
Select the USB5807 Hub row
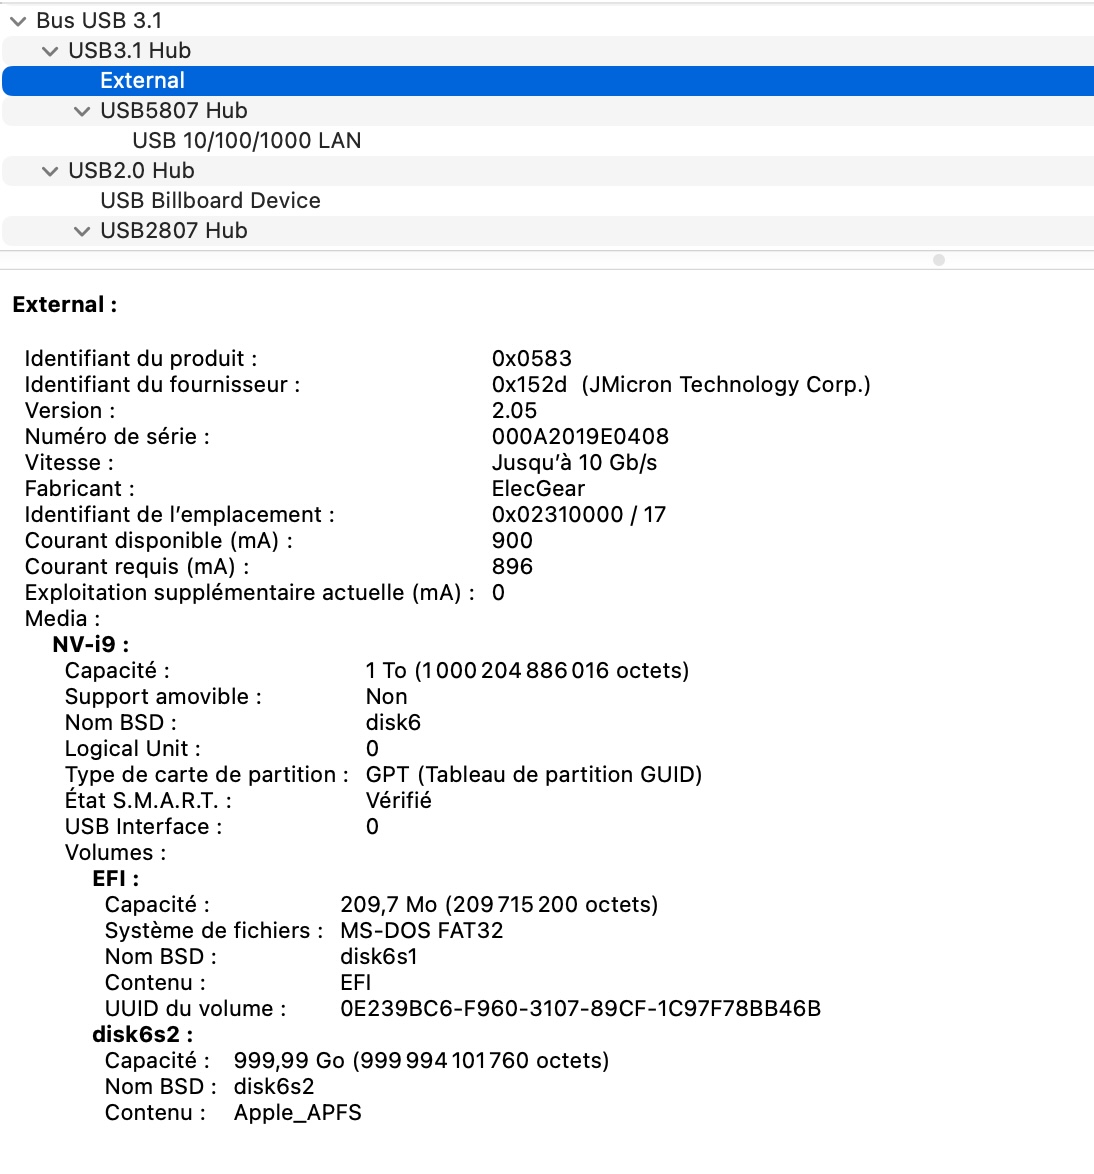click(547, 111)
